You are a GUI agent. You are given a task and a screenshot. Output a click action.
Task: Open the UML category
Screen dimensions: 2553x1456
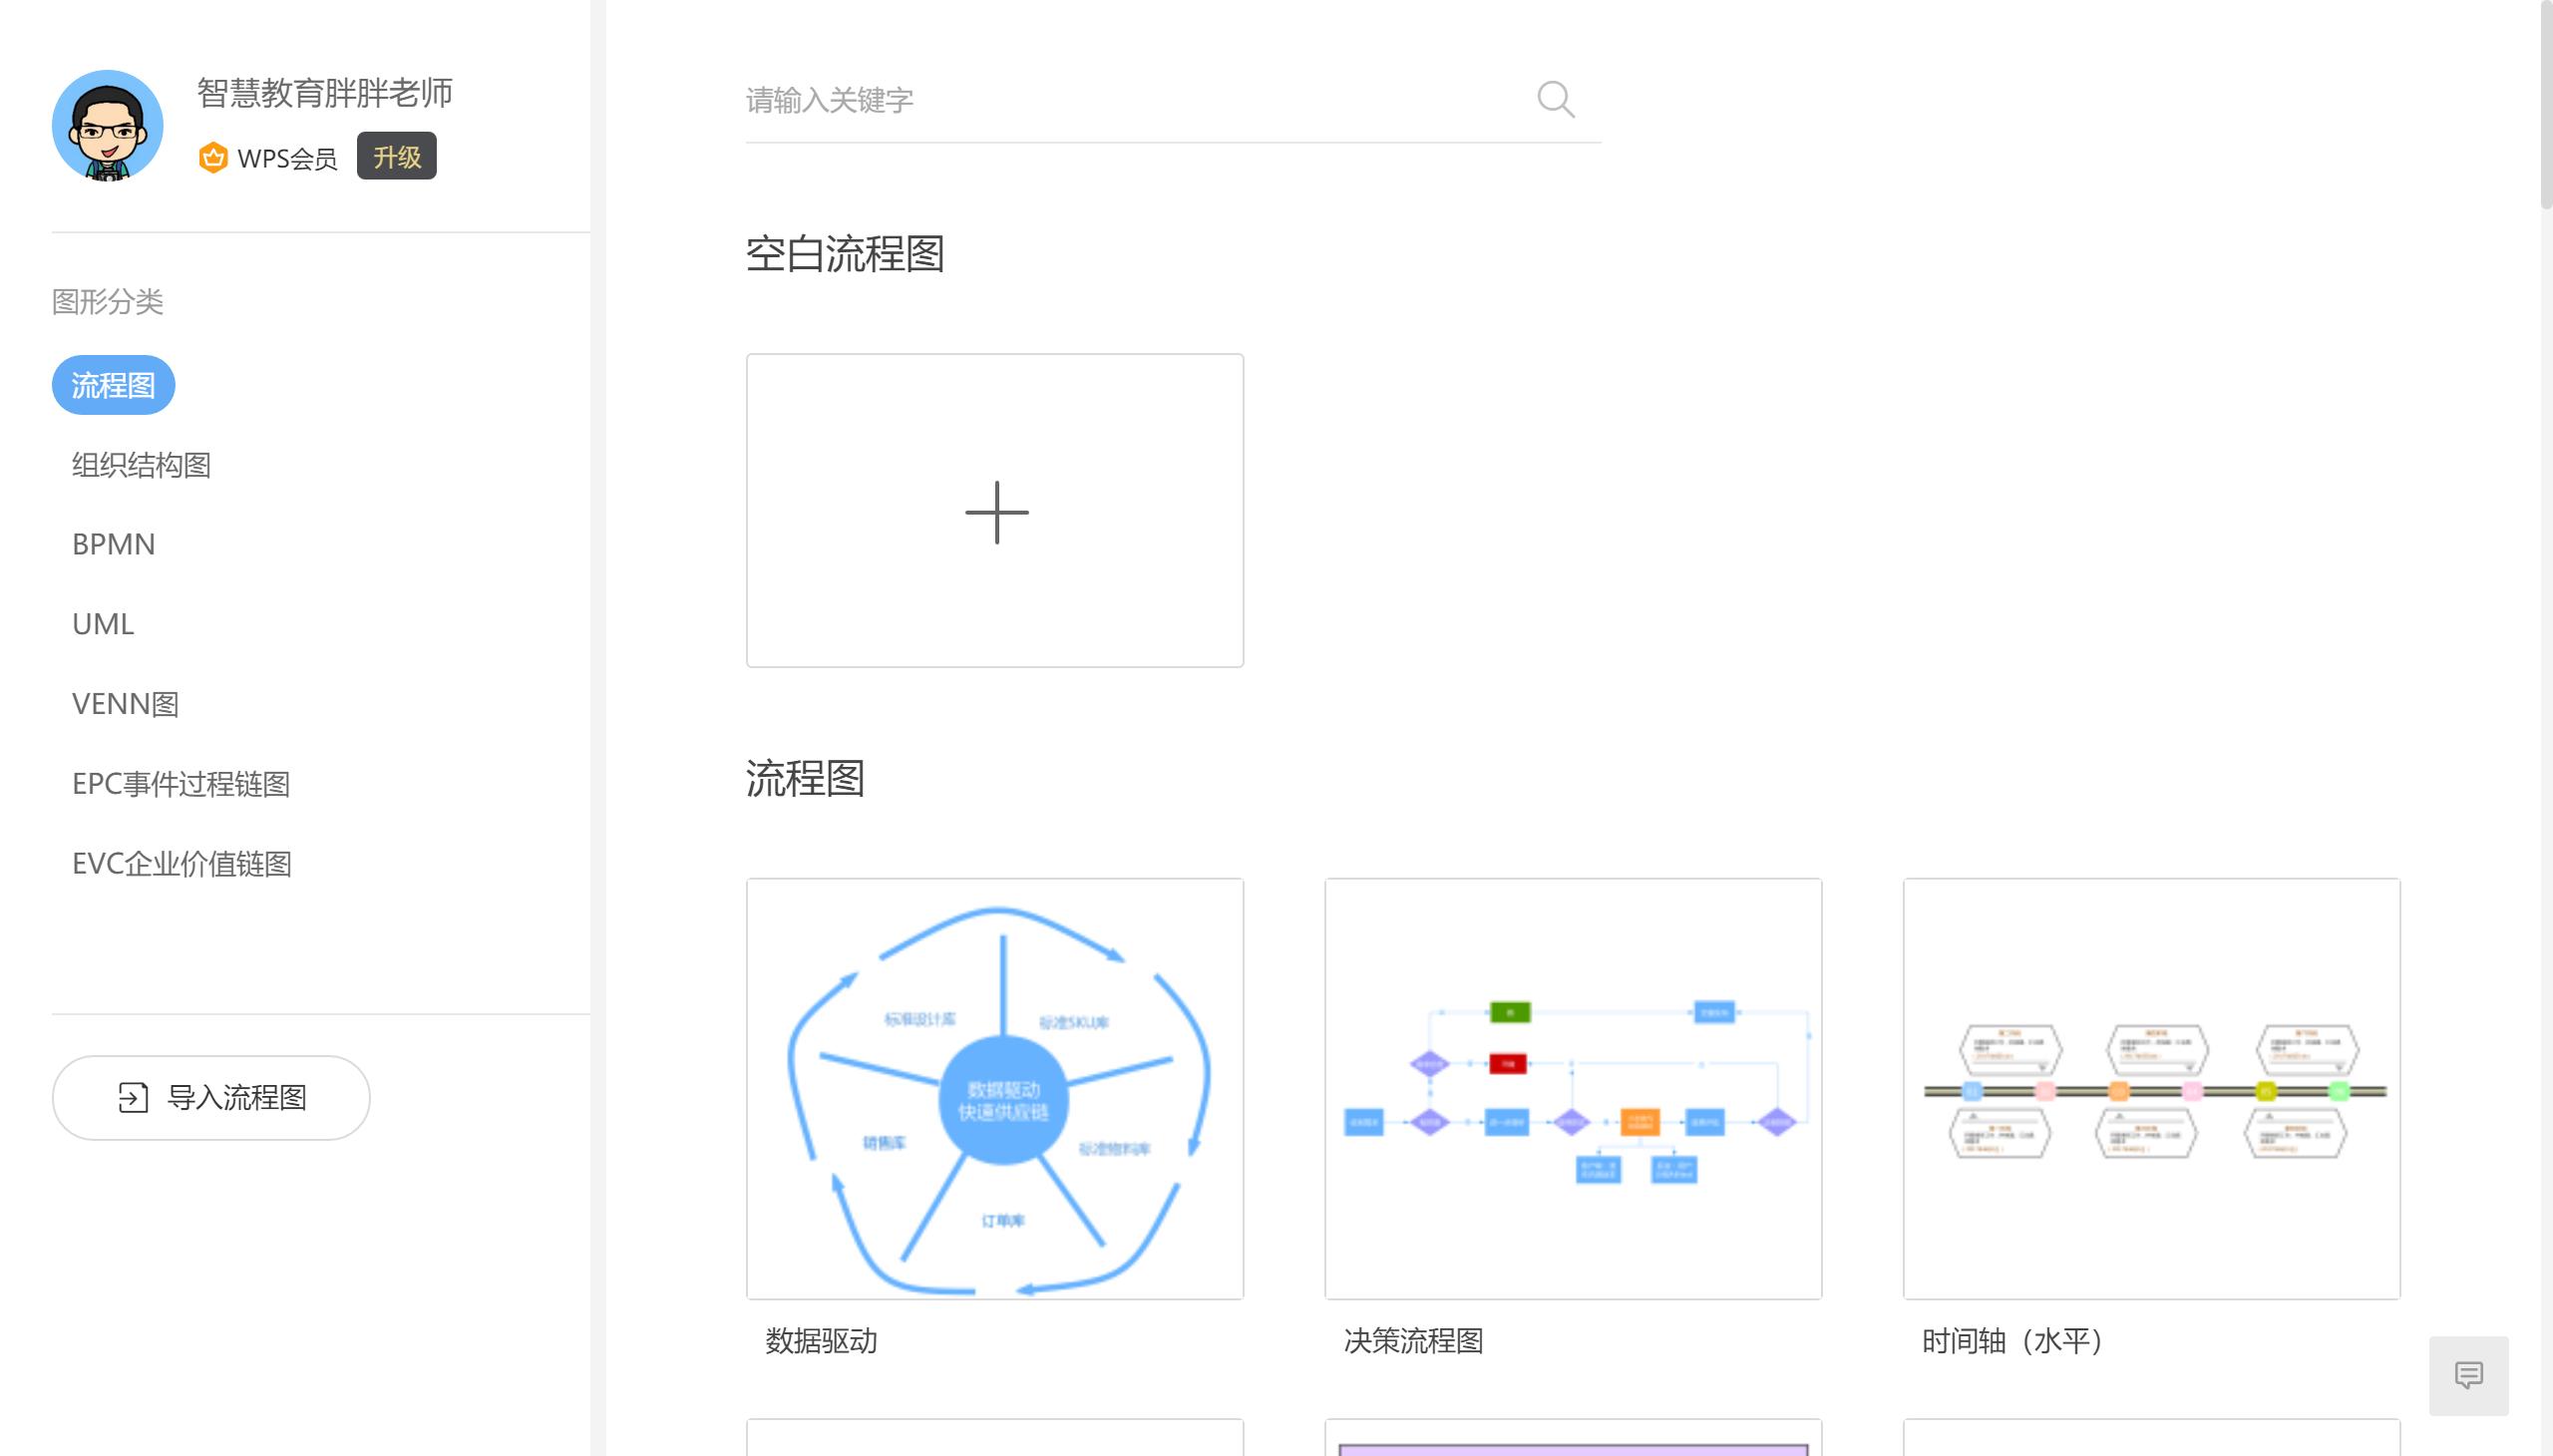(x=102, y=624)
